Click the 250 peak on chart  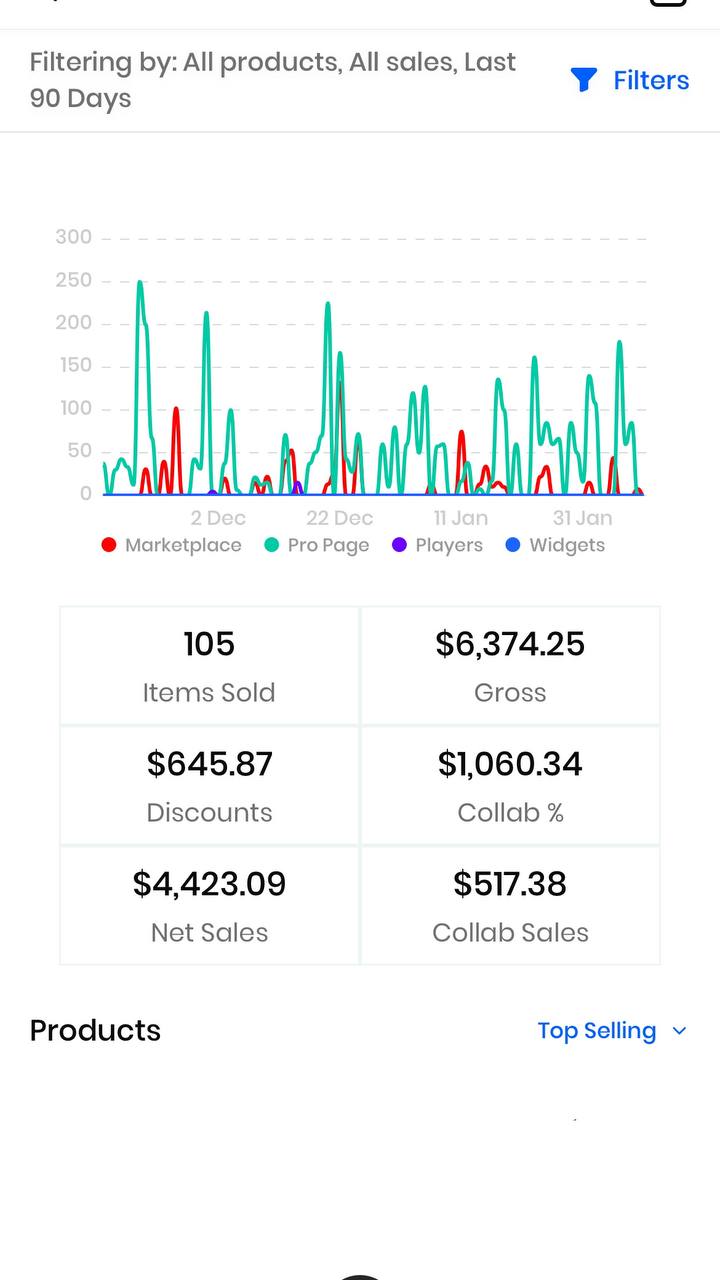point(140,283)
